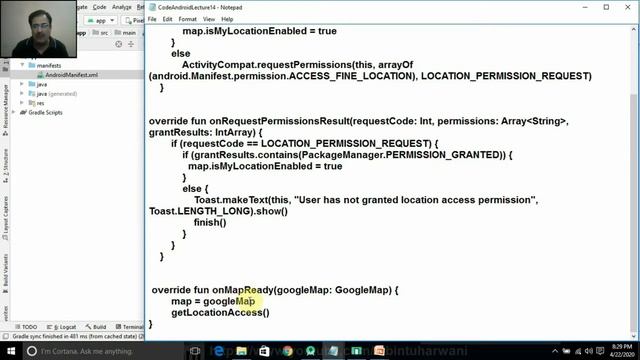Image resolution: width=640 pixels, height=360 pixels.
Task: Open File Explorer from taskbar
Action: (241, 351)
